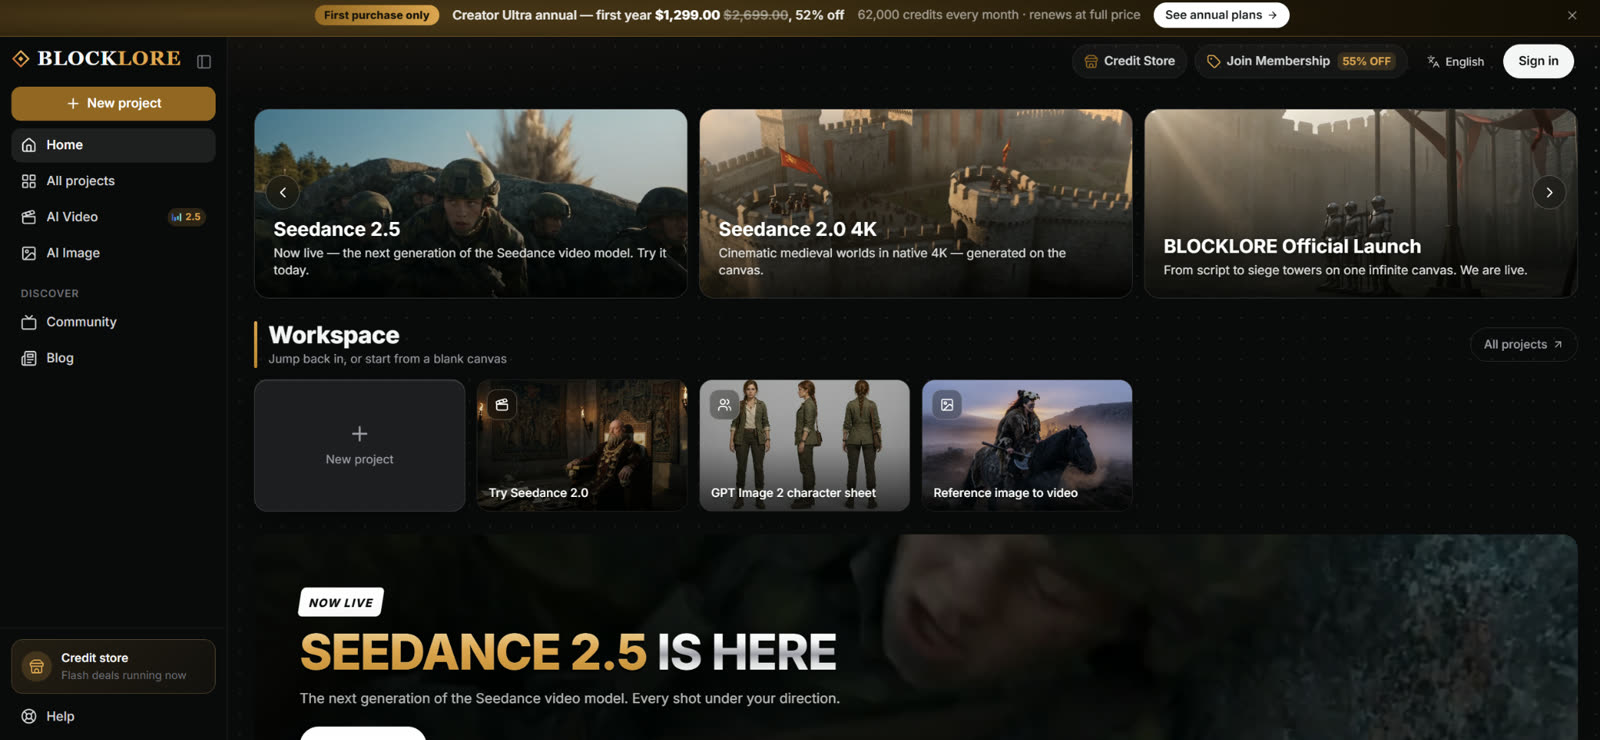Click the plus icon on New project card
Viewport: 1600px width, 740px height.
click(x=360, y=433)
